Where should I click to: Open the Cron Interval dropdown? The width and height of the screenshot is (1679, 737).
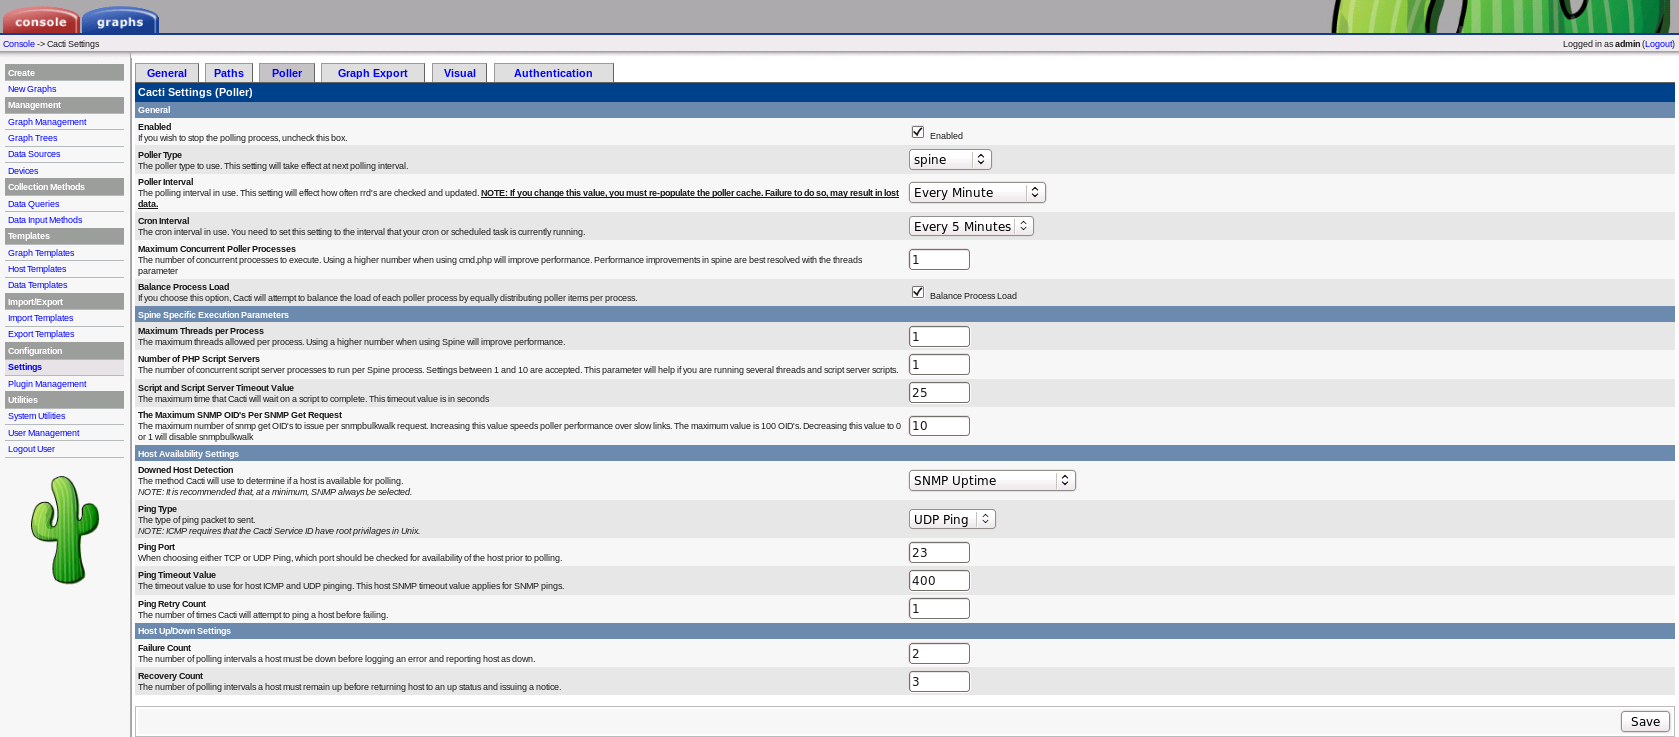(971, 226)
